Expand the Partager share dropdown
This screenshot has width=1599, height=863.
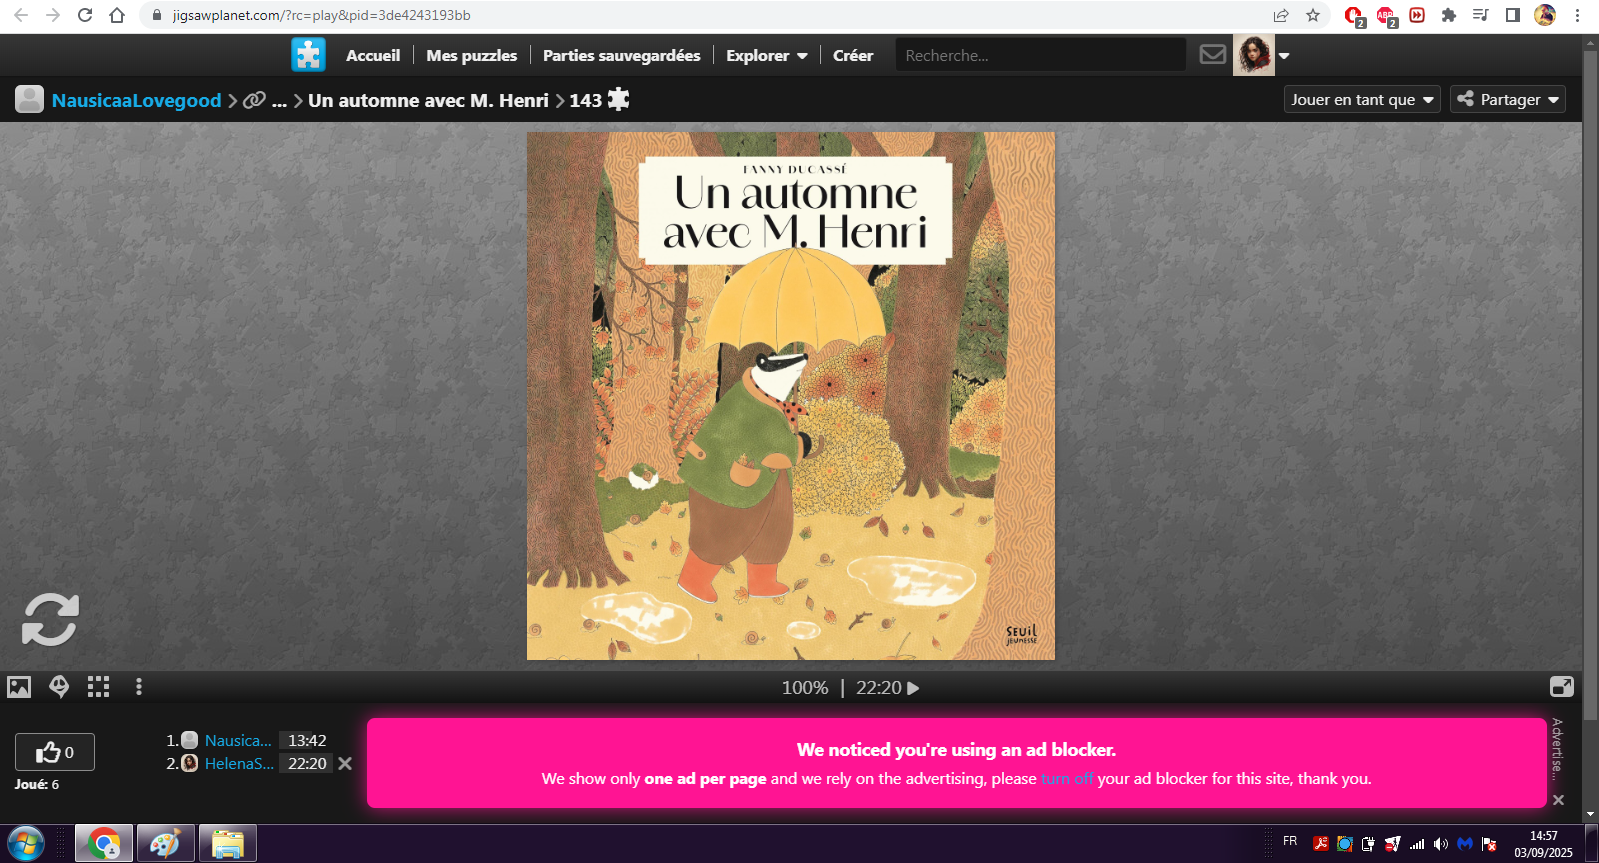click(1508, 100)
